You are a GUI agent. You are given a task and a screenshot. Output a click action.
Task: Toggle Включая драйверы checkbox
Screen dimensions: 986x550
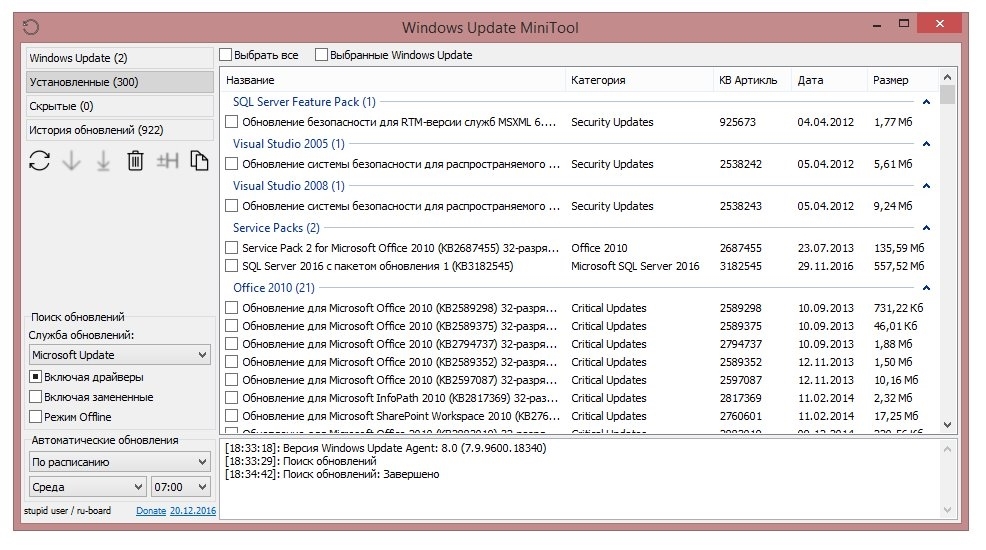tap(36, 377)
